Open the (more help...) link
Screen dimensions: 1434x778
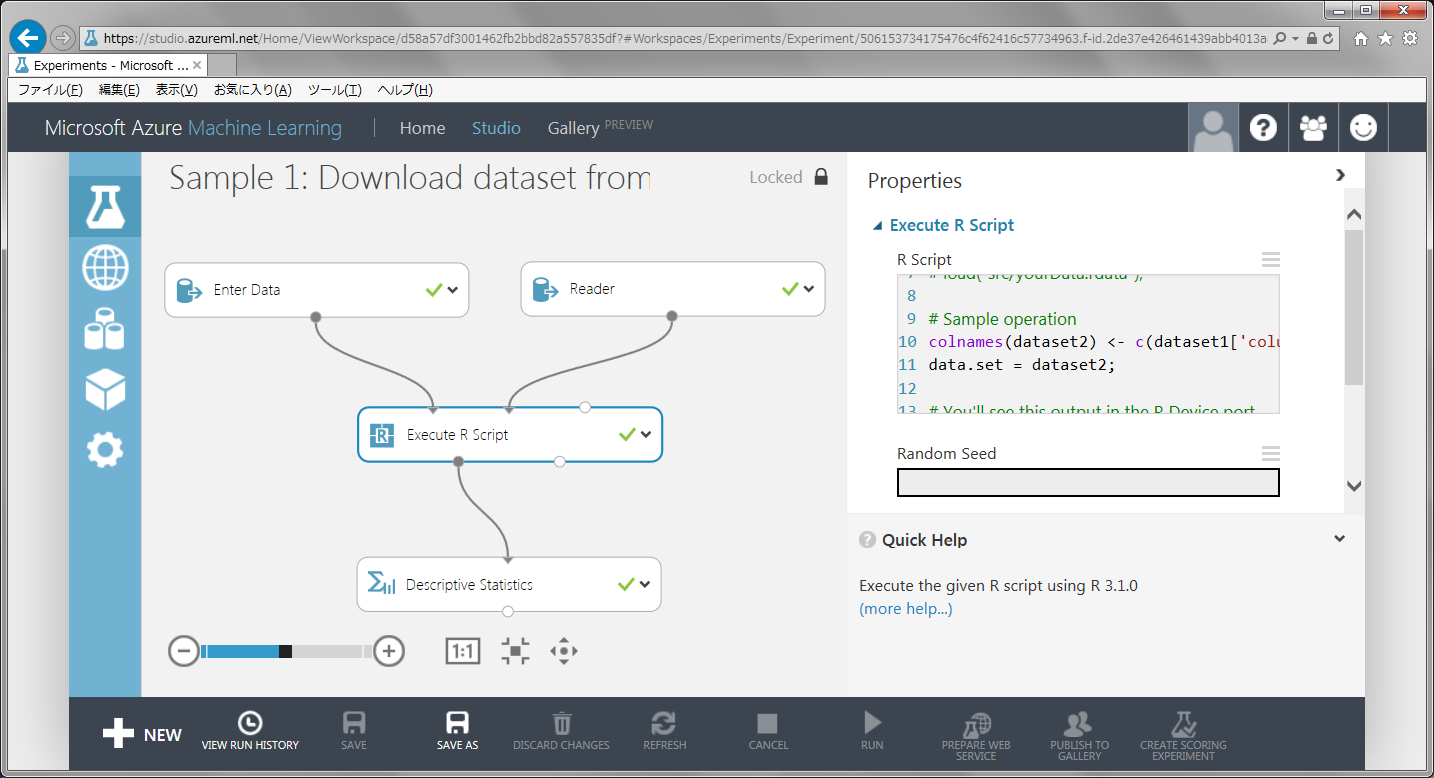[905, 609]
